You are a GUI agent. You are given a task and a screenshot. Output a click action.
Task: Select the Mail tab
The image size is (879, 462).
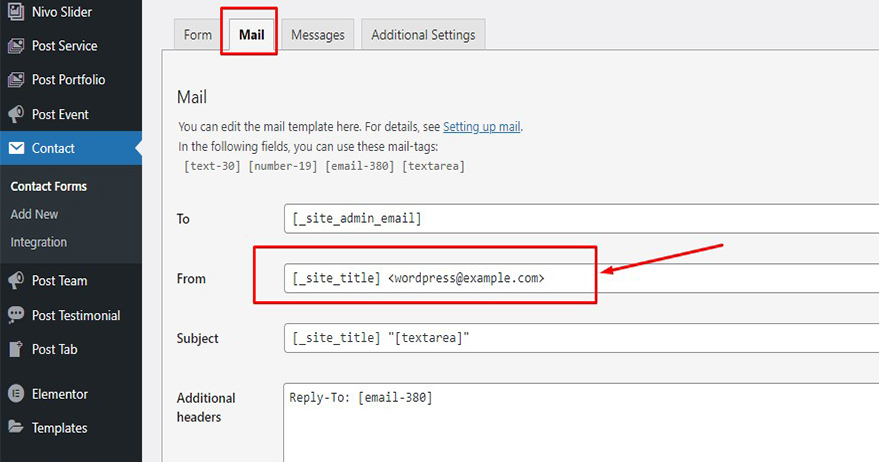tap(251, 35)
